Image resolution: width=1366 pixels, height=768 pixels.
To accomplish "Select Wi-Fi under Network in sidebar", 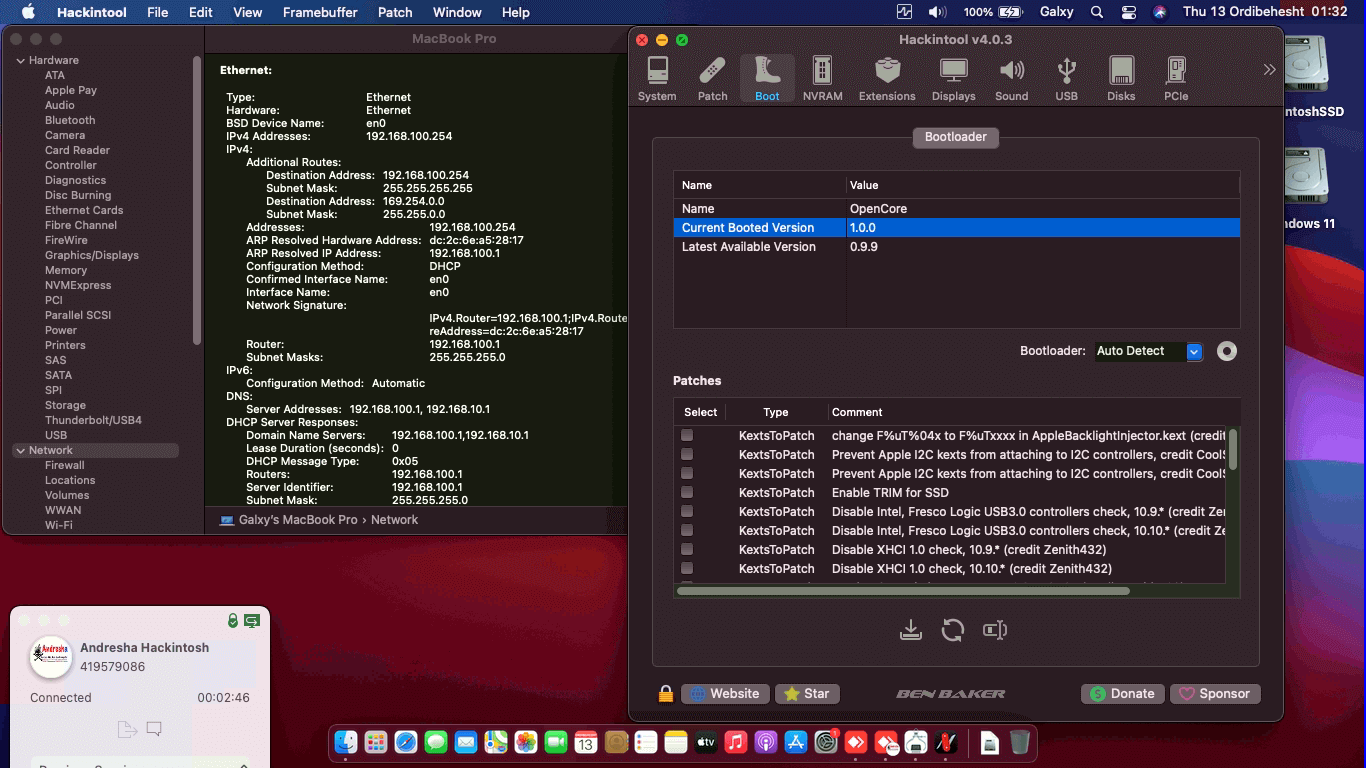I will 59,525.
